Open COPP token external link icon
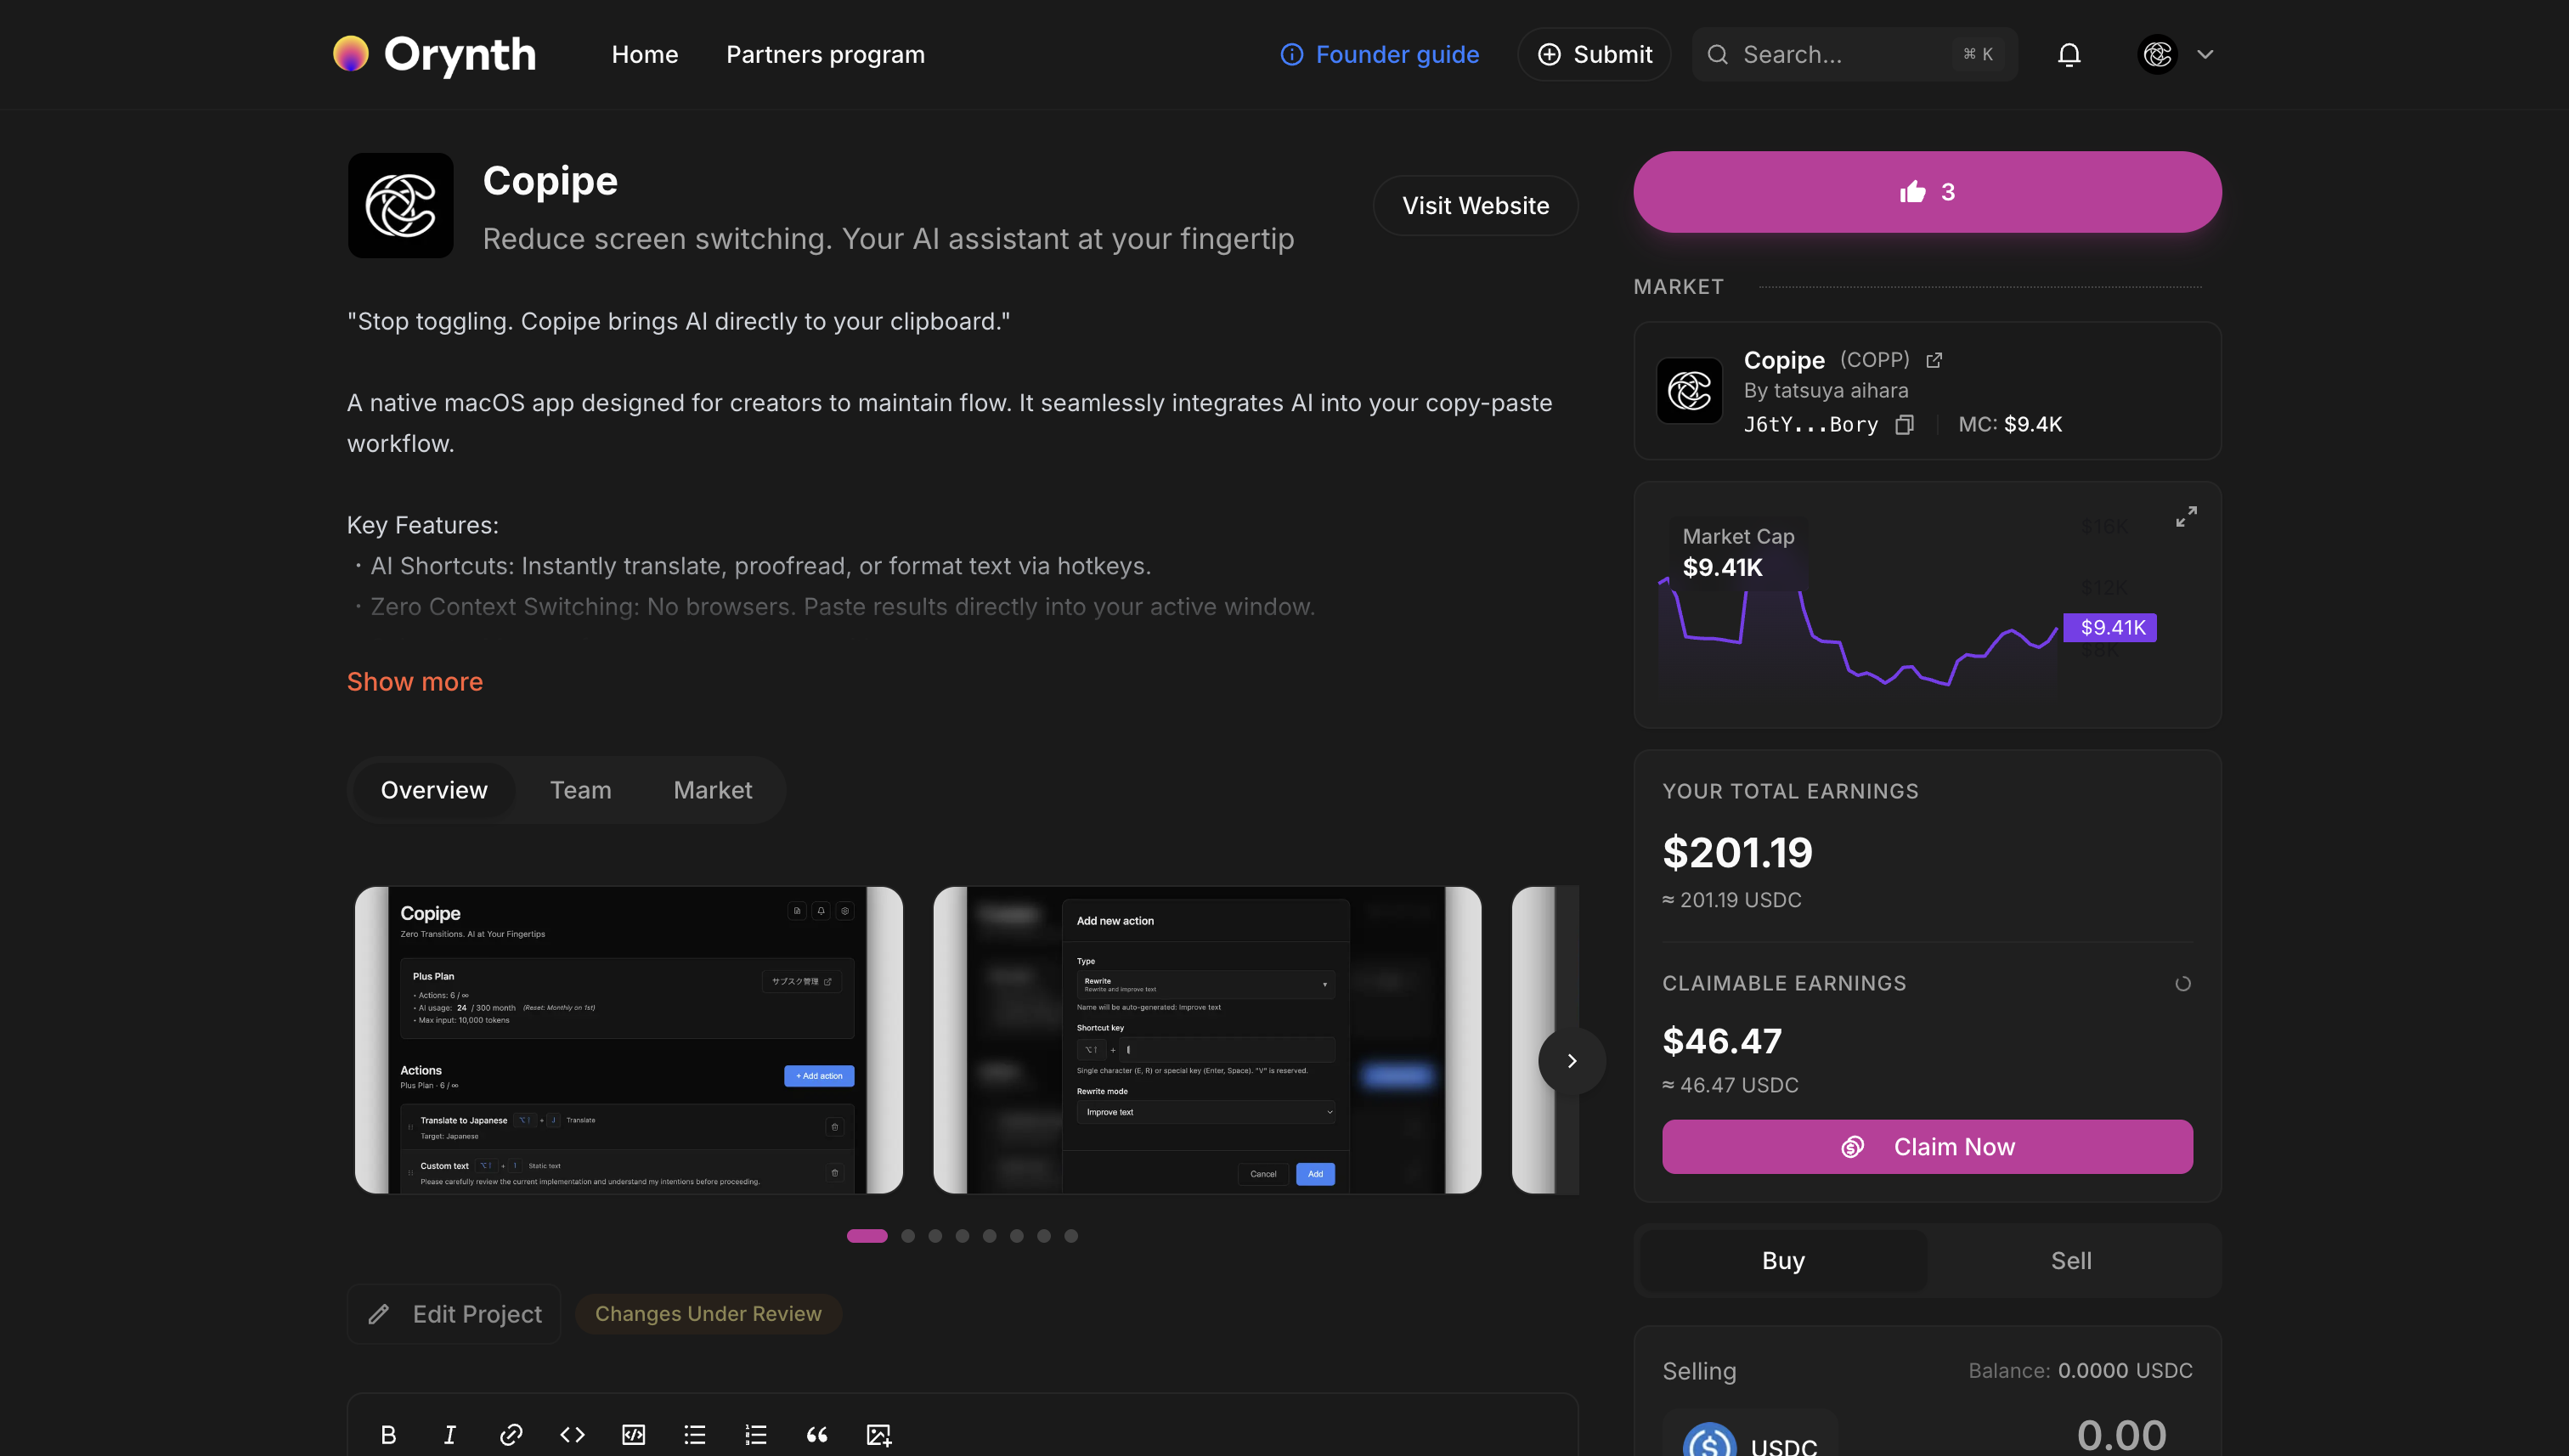Image resolution: width=2569 pixels, height=1456 pixels. (x=1933, y=360)
